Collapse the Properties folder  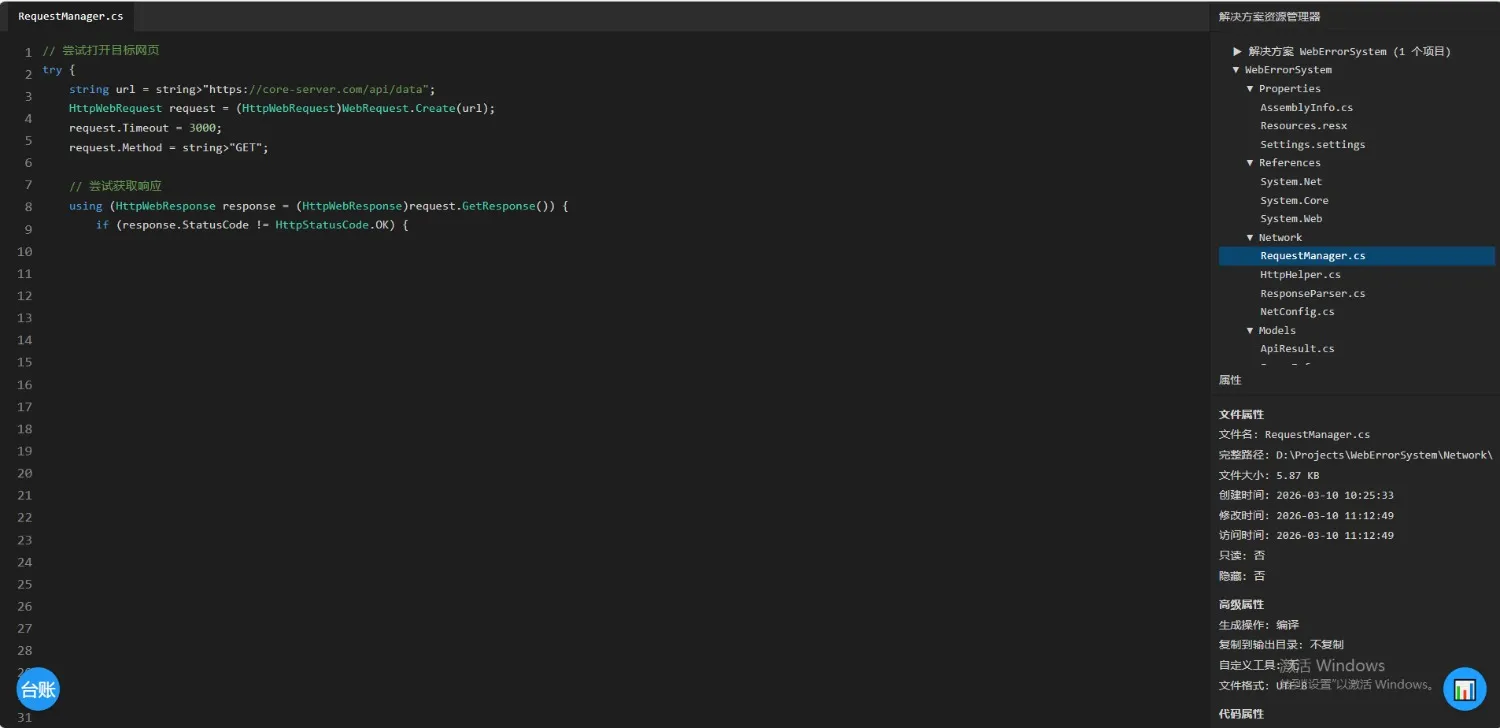pyautogui.click(x=1250, y=89)
